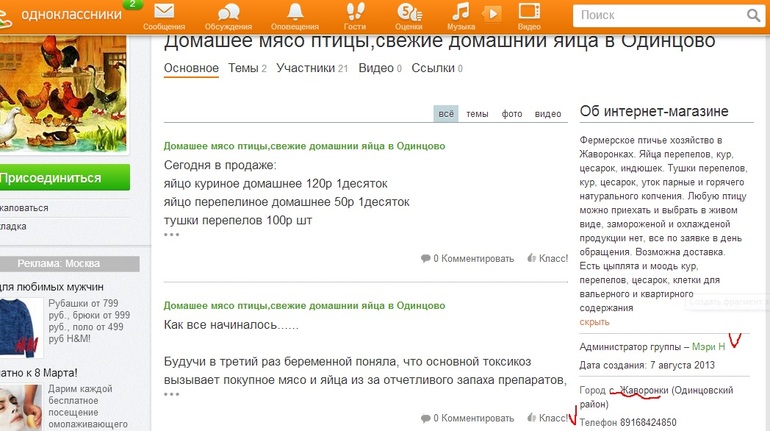Expand first post via ellipsis
This screenshot has width=770, height=431.
point(172,235)
